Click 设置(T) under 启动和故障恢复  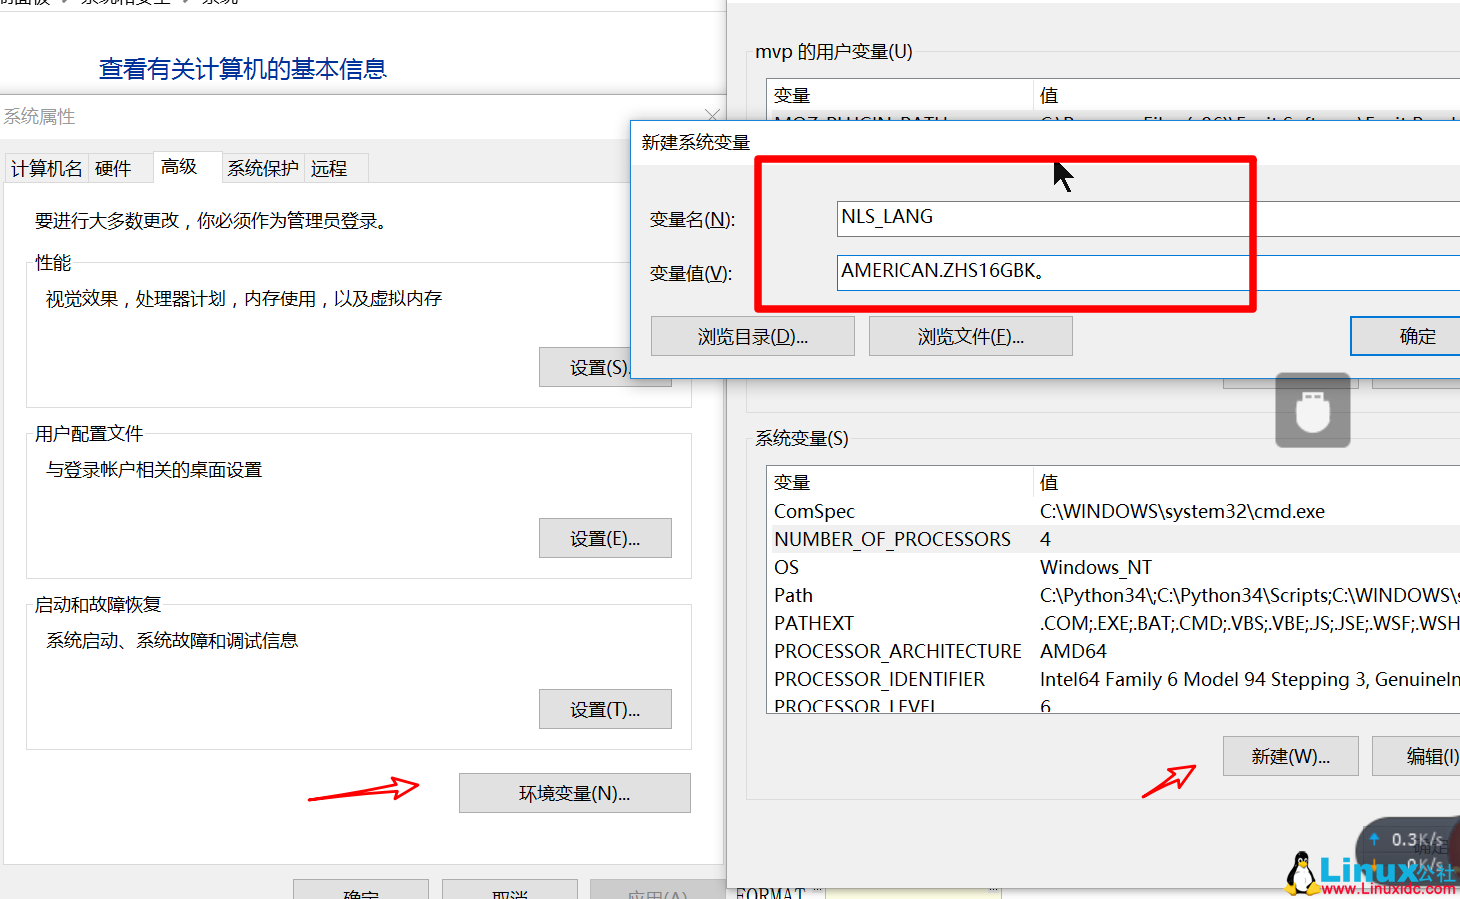pos(604,708)
